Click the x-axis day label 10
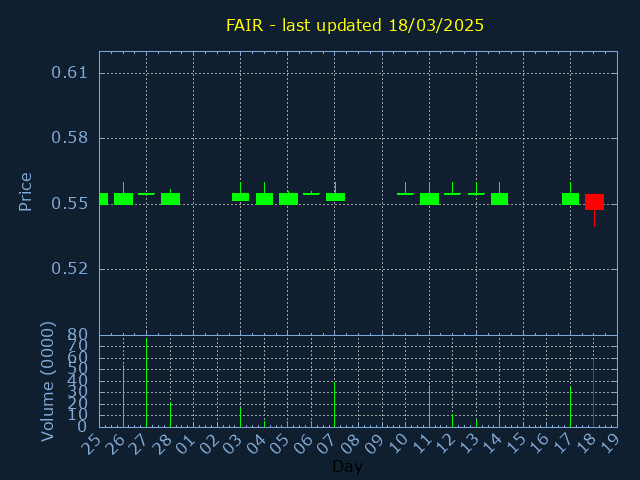640x480 pixels. point(397,443)
